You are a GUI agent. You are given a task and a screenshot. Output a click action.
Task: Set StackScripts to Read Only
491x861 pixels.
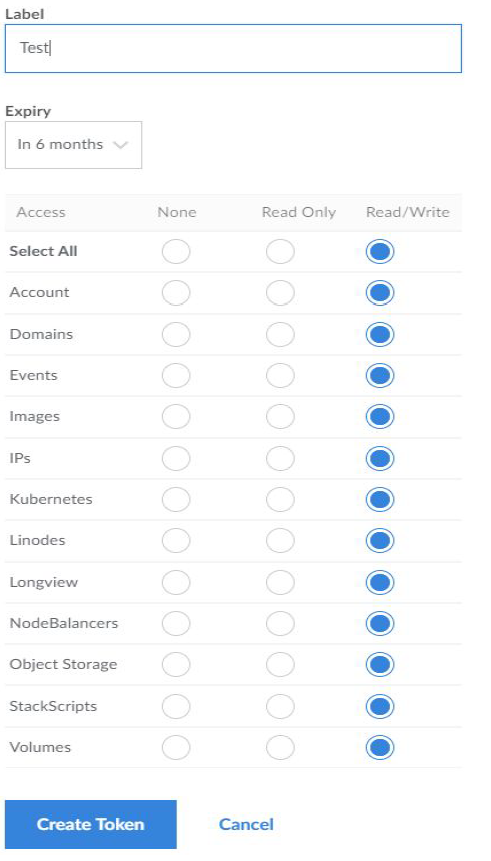pos(280,707)
